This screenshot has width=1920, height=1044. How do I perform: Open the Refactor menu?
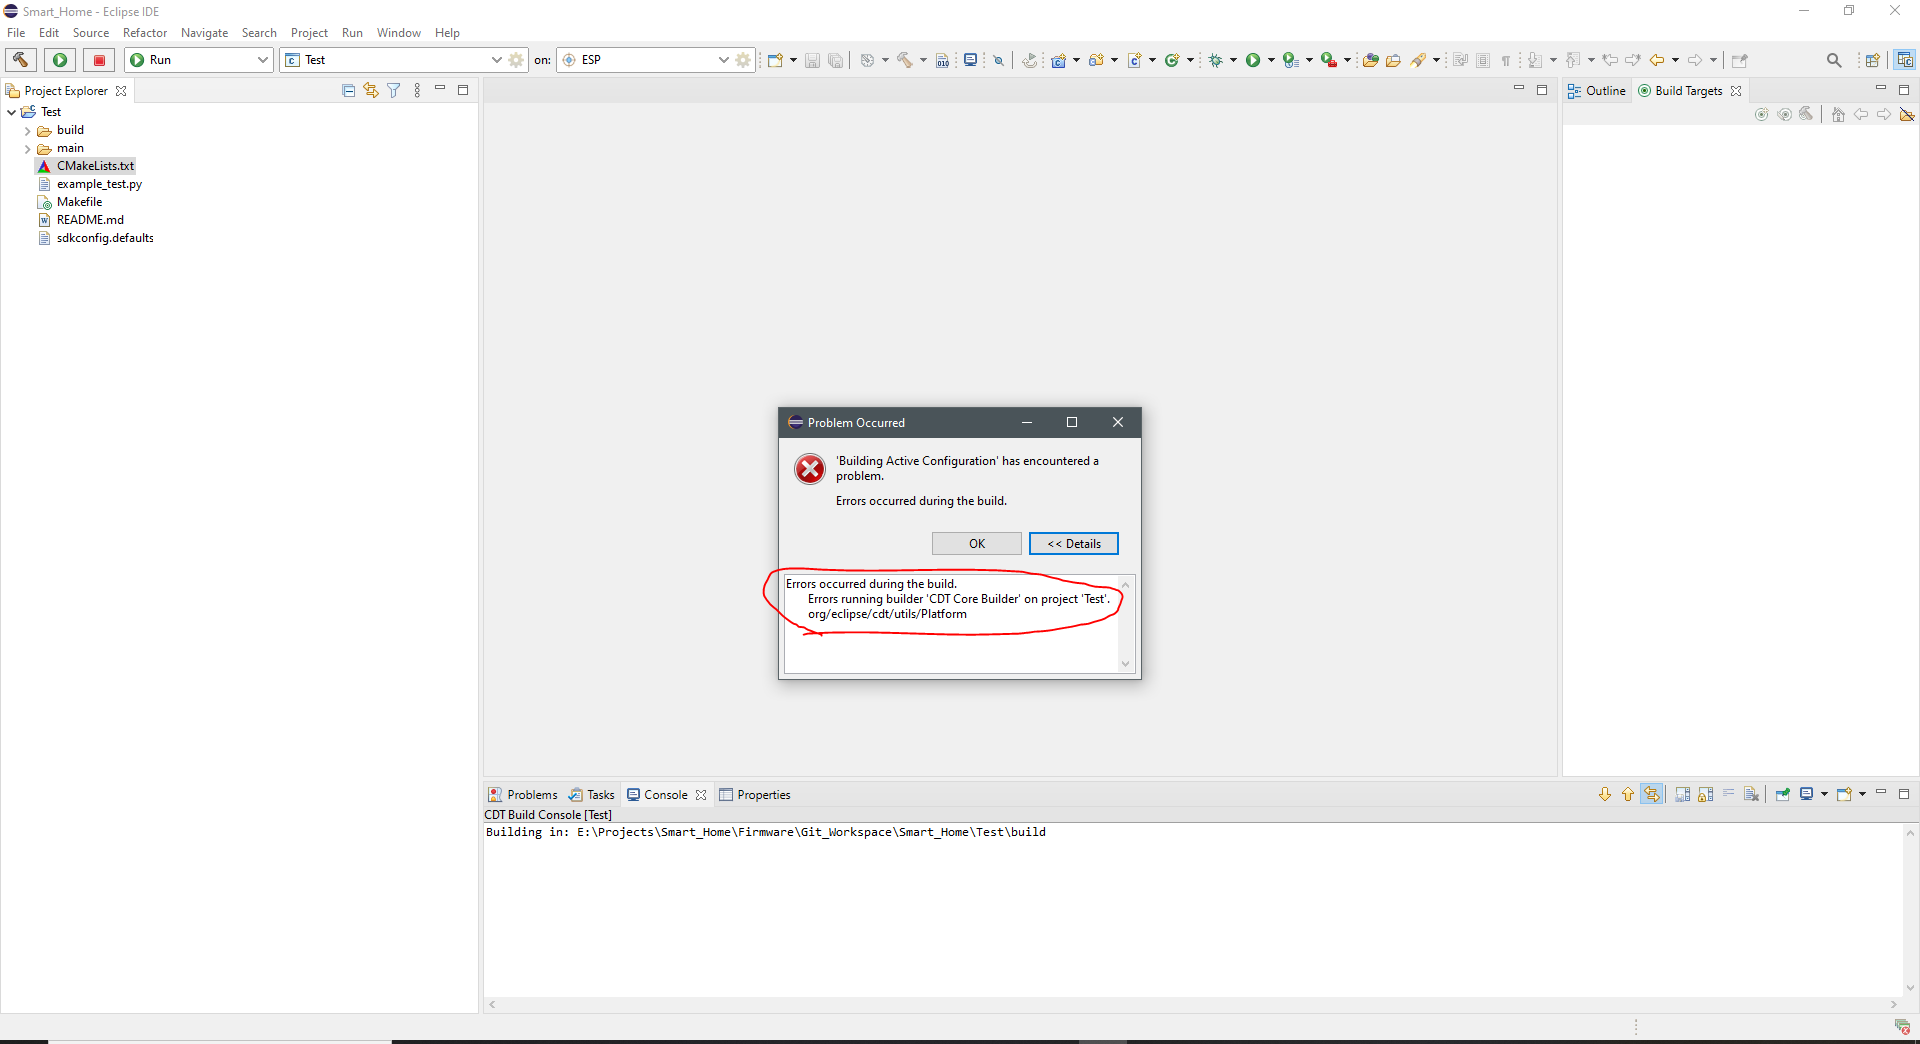click(145, 33)
